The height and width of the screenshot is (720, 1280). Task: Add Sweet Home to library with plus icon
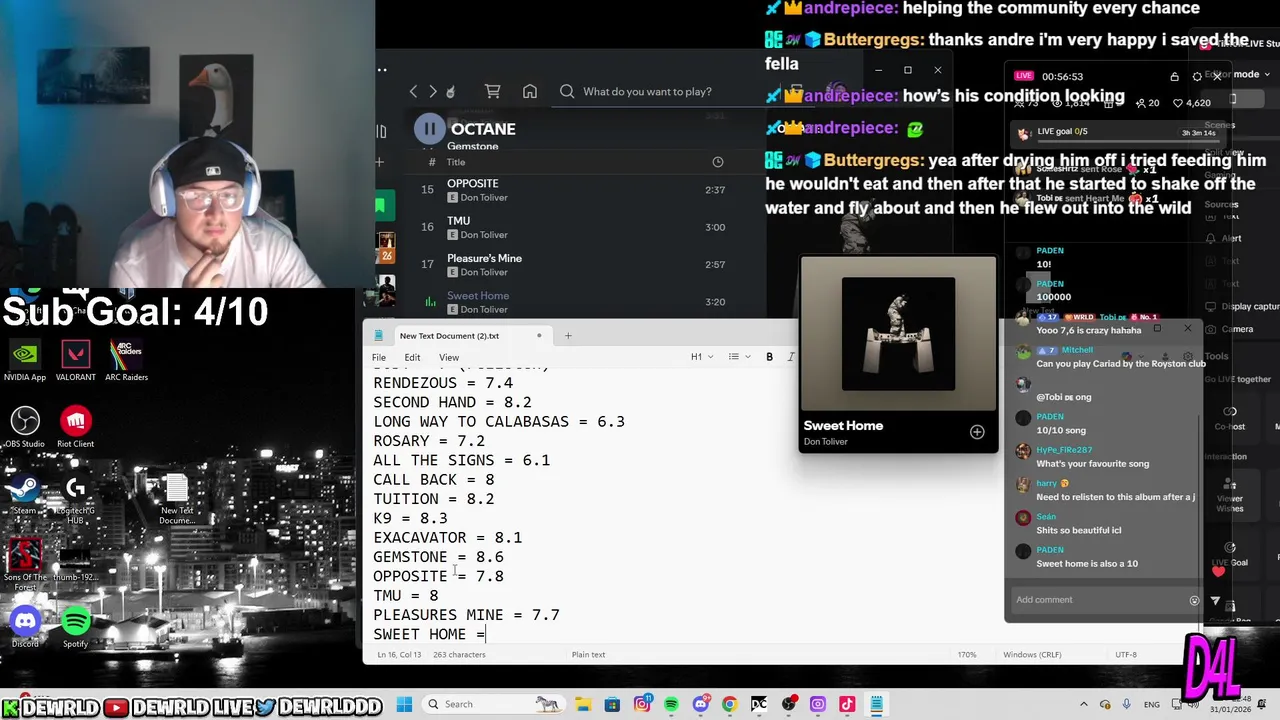tap(977, 432)
